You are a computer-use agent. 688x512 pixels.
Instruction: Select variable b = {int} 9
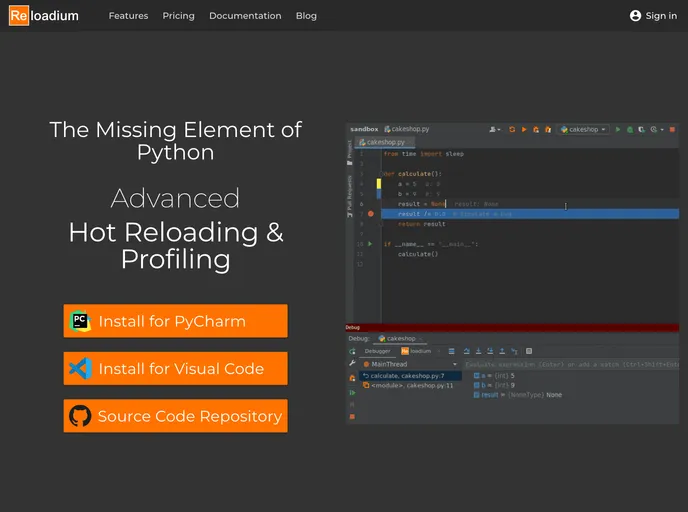[x=494, y=385]
